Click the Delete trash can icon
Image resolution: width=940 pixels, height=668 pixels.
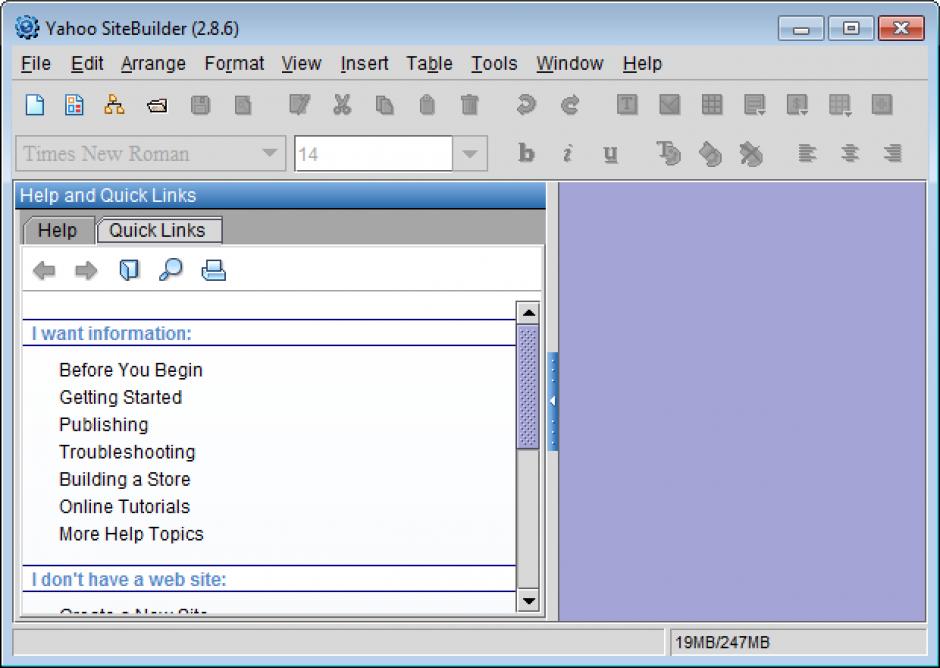click(469, 105)
